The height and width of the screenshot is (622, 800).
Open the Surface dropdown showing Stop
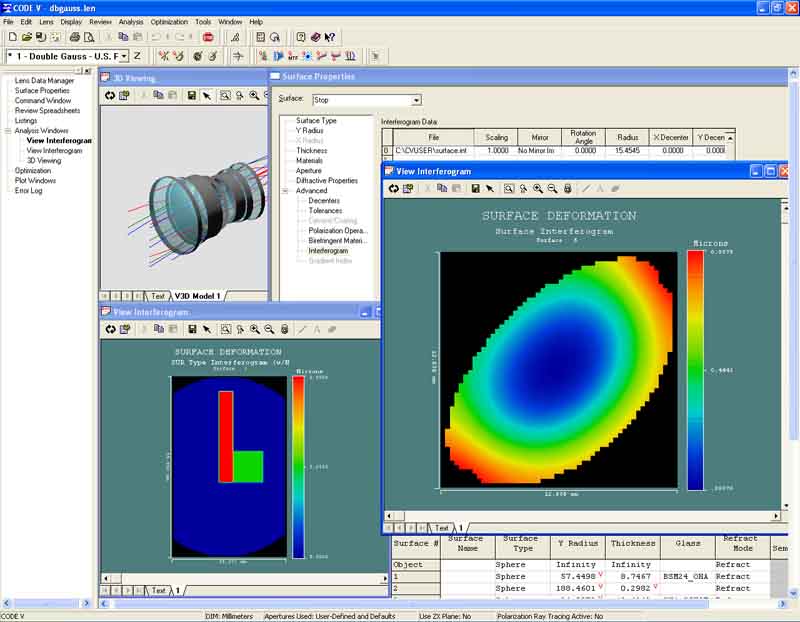tap(416, 100)
